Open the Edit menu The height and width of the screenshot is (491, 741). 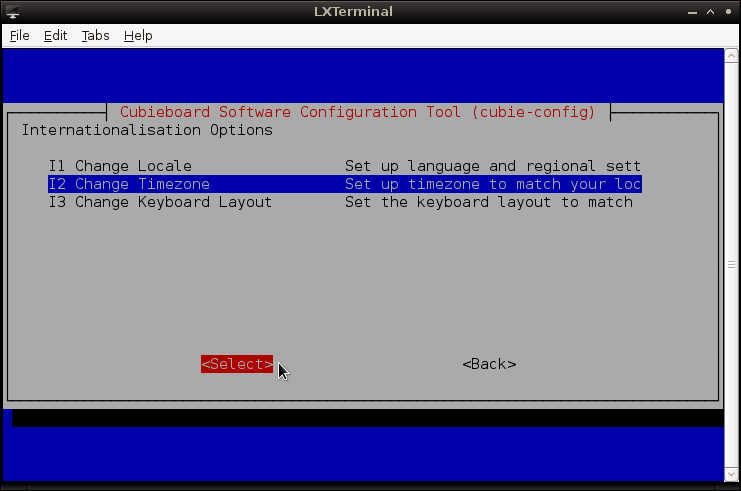coord(55,35)
